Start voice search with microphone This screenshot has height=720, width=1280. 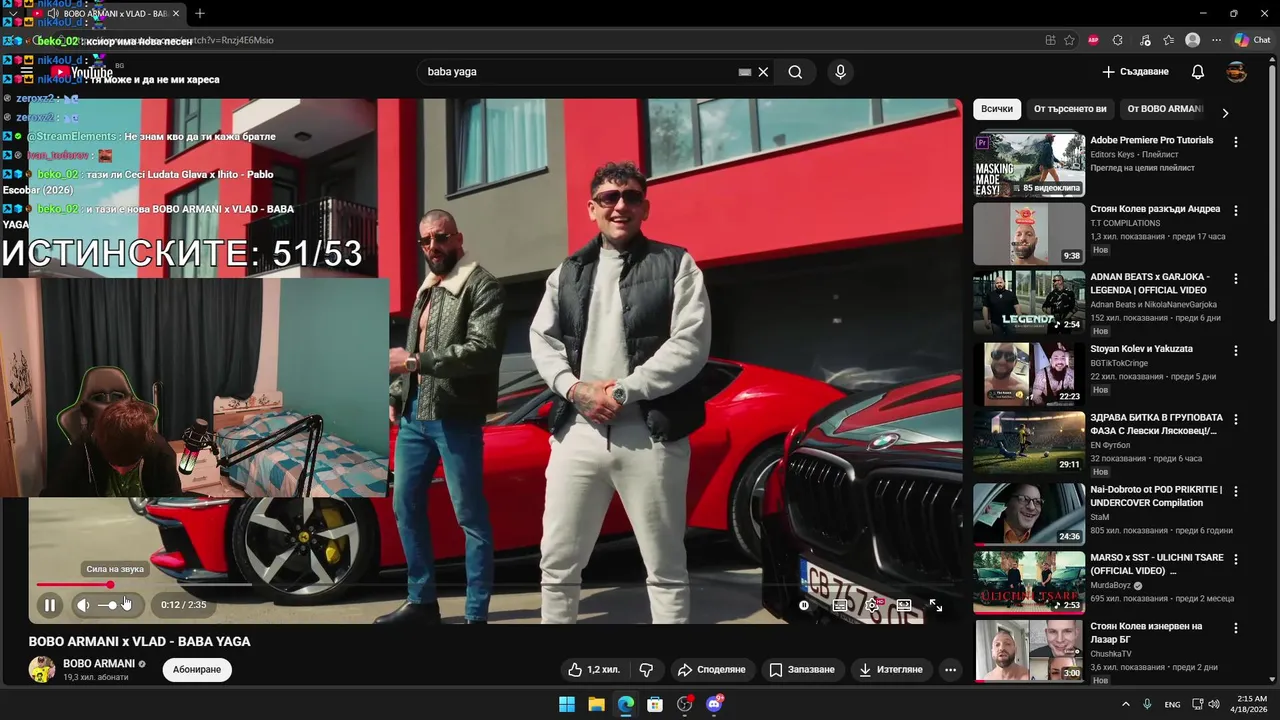tap(840, 72)
